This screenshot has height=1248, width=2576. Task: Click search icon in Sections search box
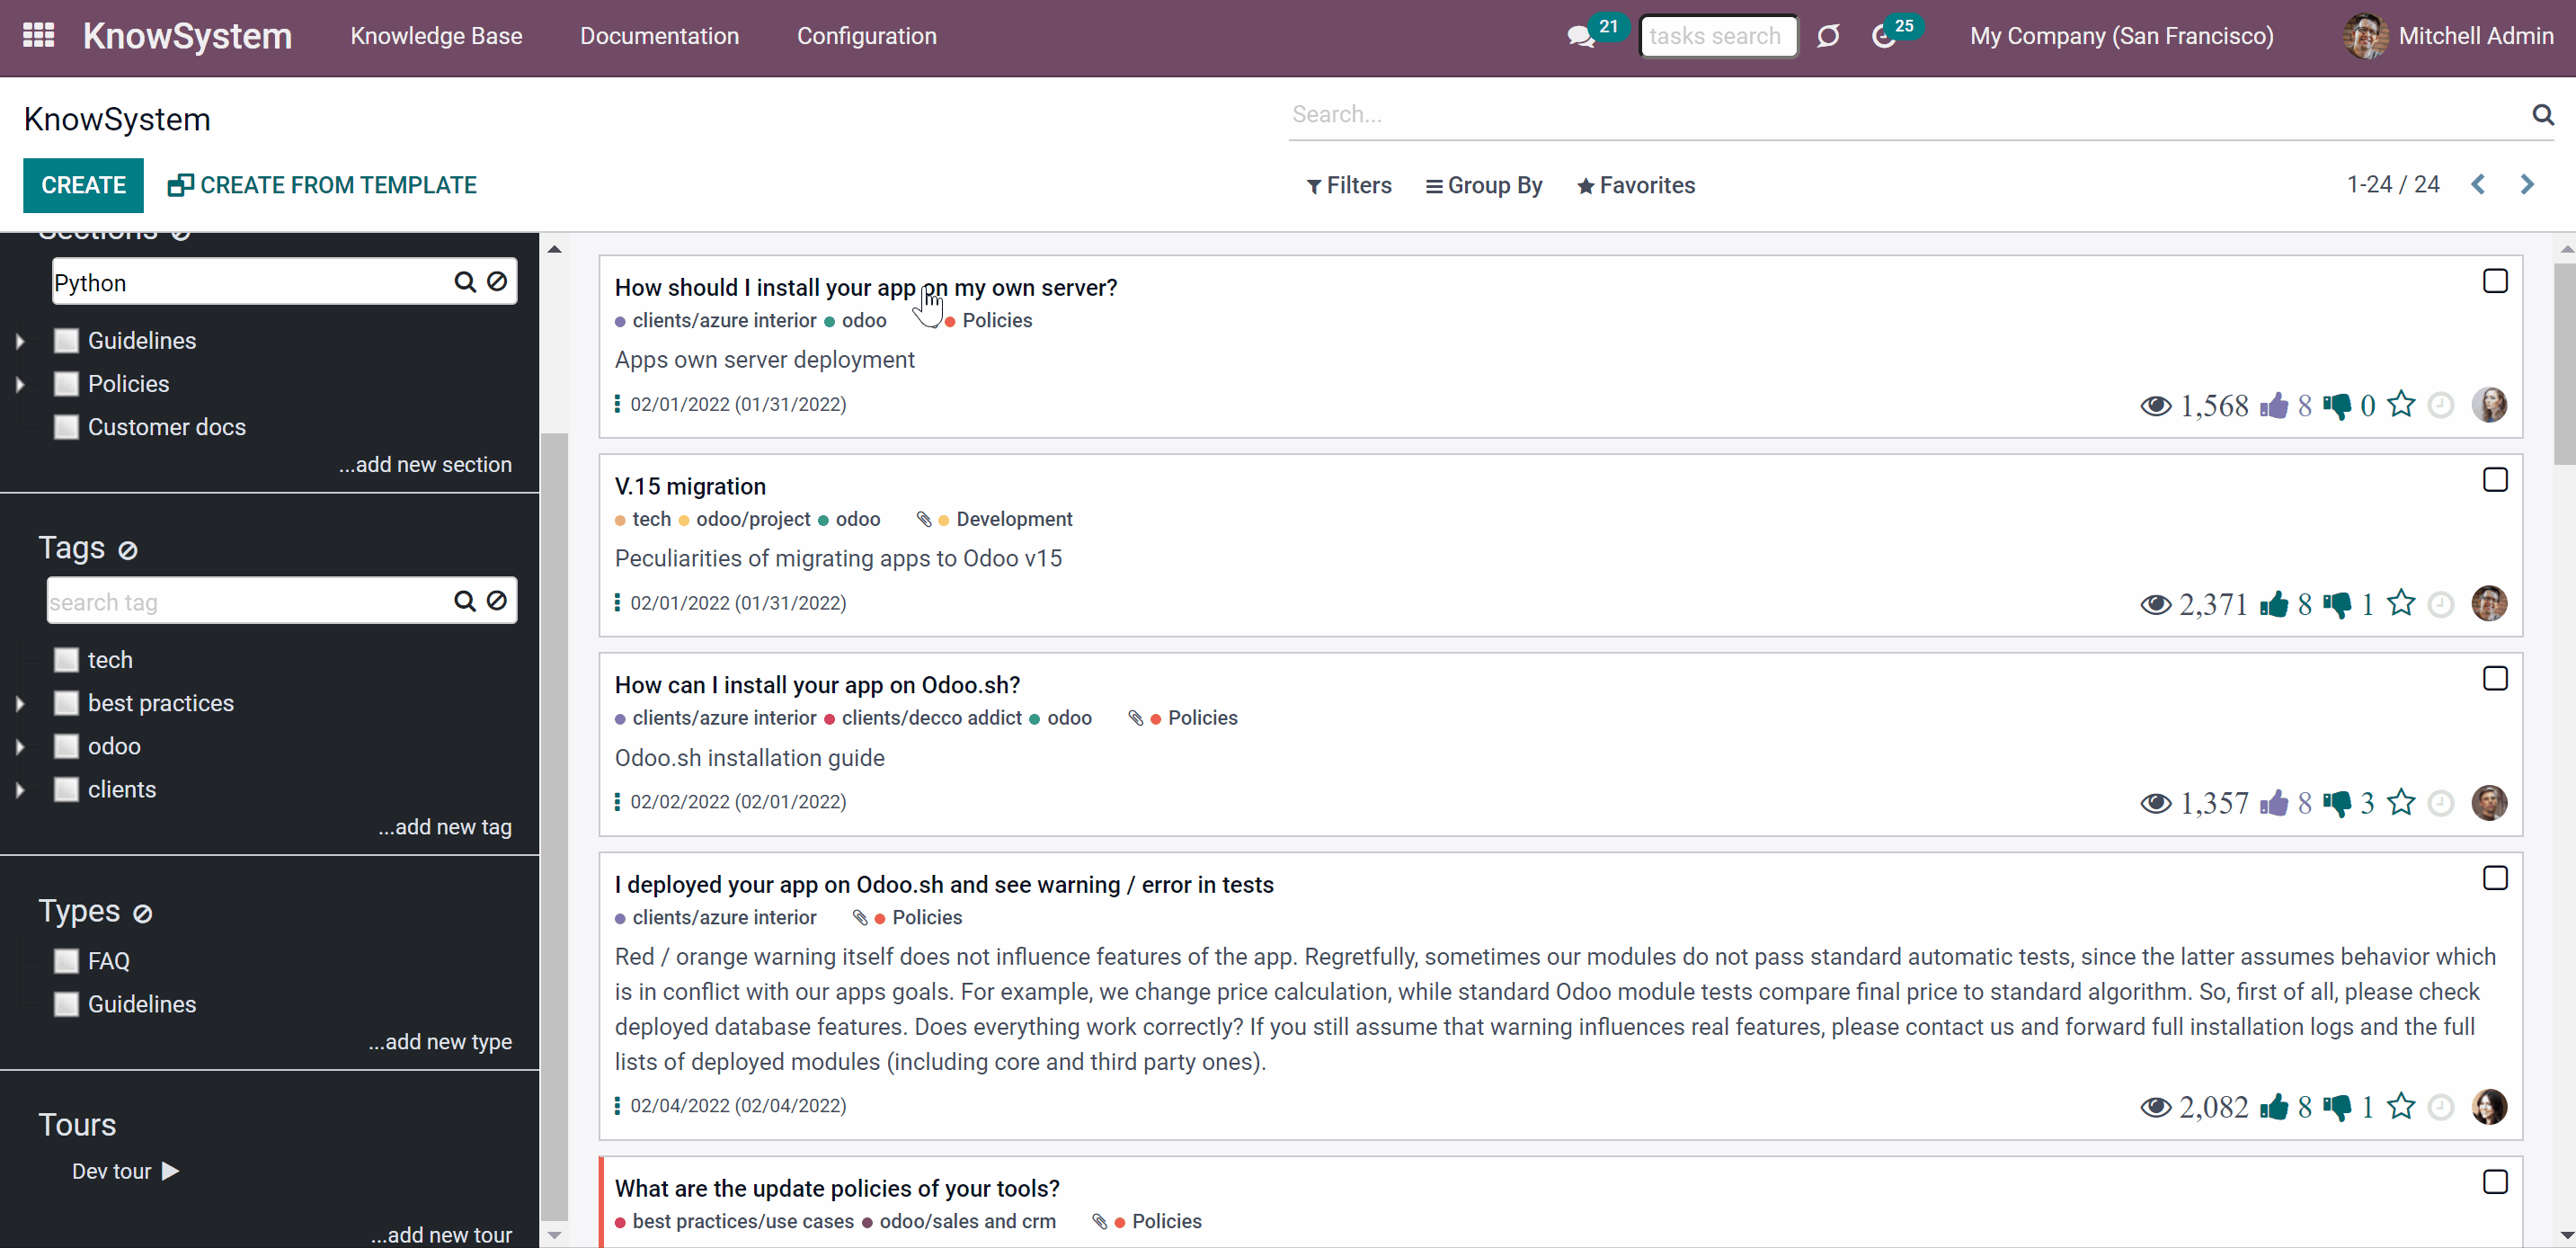point(464,282)
